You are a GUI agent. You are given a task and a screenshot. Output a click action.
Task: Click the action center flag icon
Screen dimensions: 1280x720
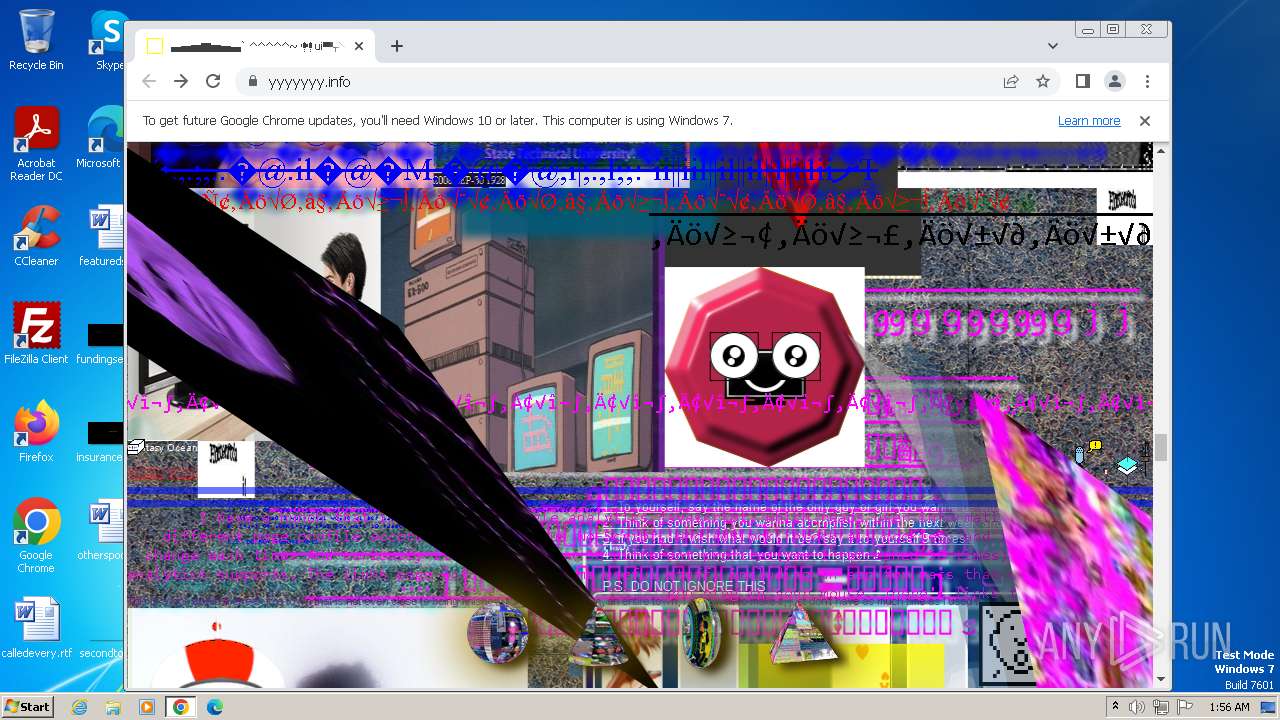(x=1184, y=707)
